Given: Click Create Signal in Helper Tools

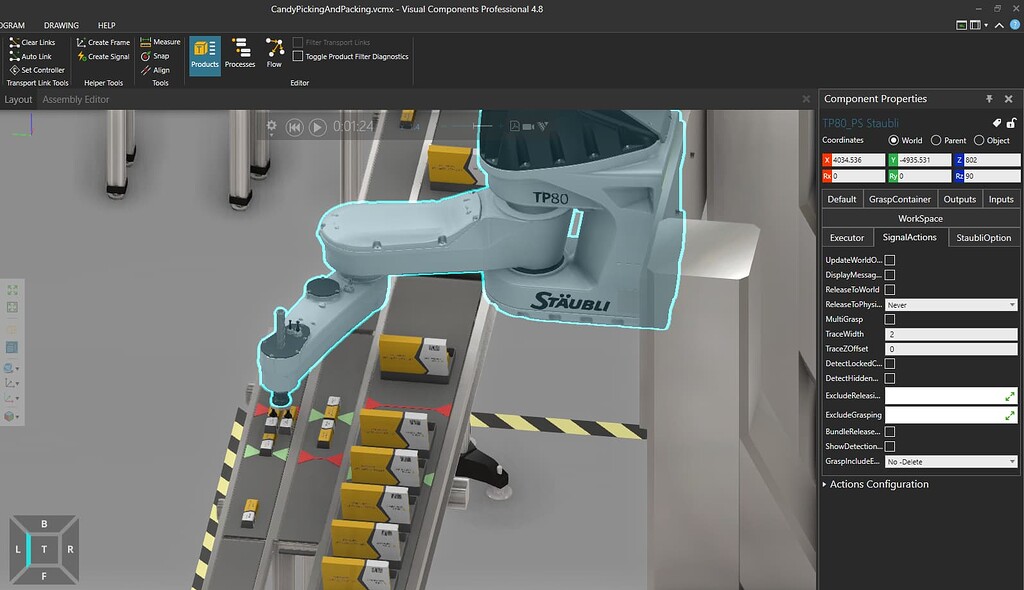Looking at the screenshot, I should click(x=103, y=56).
